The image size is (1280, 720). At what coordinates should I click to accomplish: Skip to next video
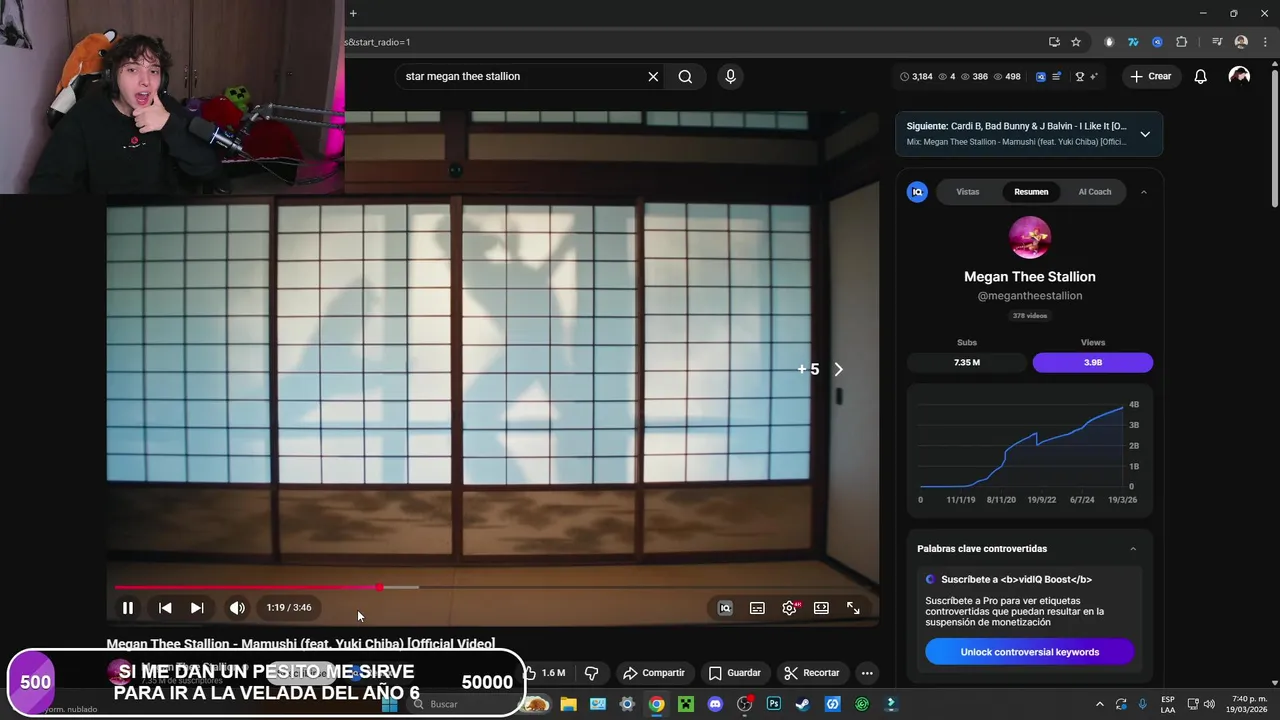tap(197, 608)
